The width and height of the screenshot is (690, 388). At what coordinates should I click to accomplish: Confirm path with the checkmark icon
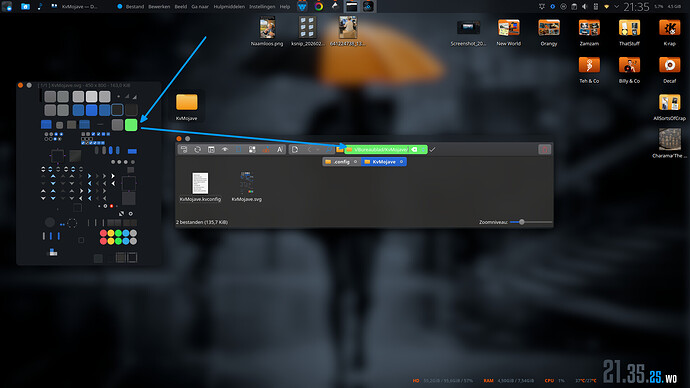[432, 150]
